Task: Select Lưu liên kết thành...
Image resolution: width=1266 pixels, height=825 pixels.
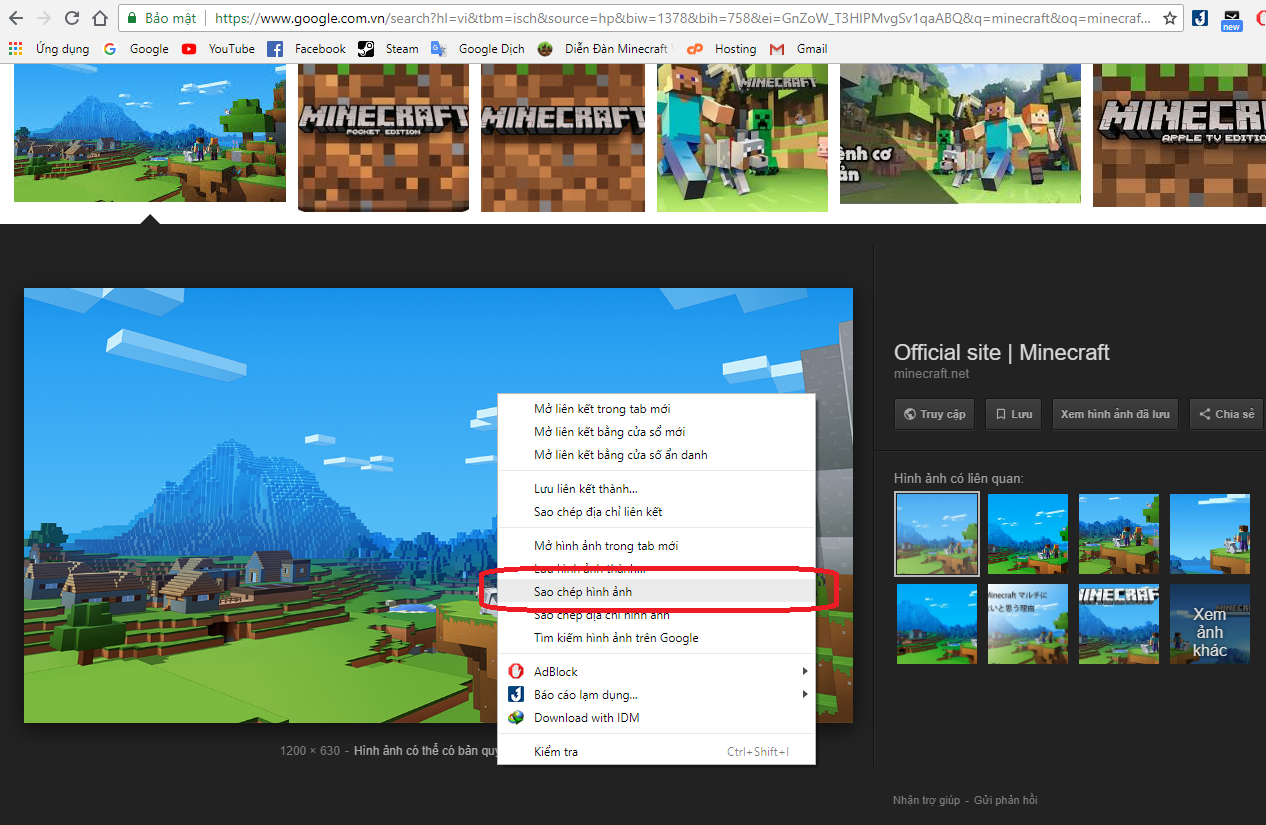Action: [656, 489]
